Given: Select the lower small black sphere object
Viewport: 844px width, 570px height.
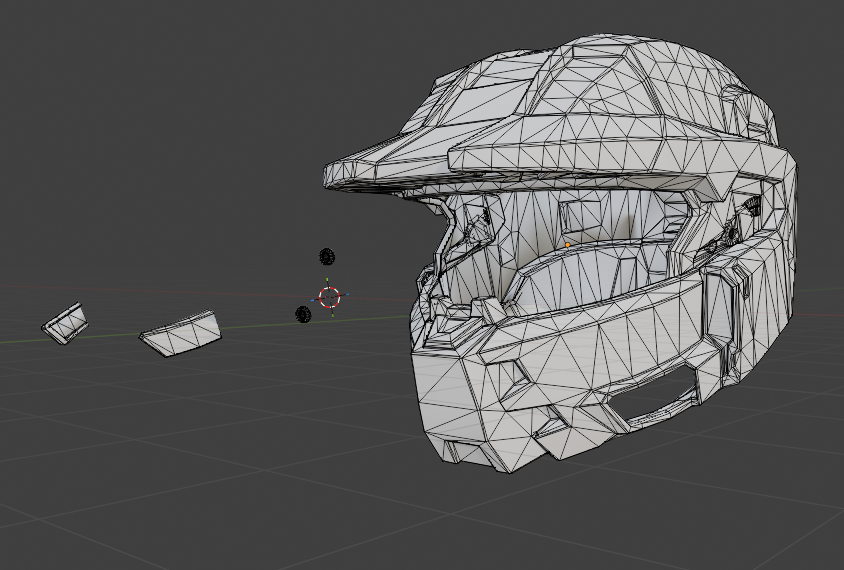Looking at the screenshot, I should click(303, 314).
